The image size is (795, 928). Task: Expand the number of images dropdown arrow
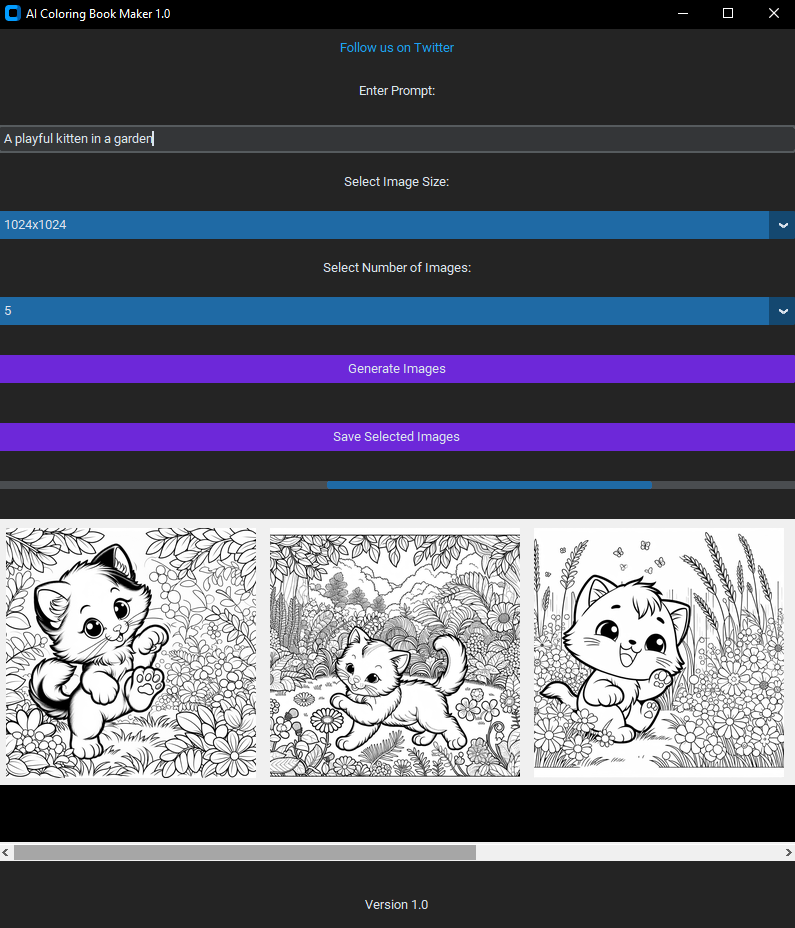(x=782, y=311)
